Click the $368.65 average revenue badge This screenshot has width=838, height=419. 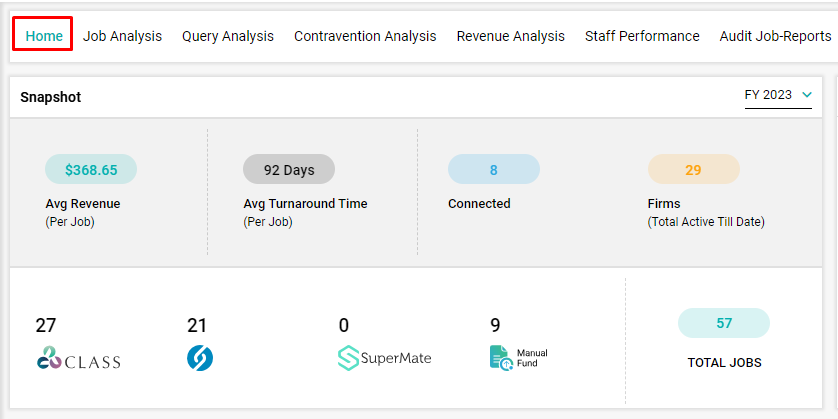[x=91, y=169]
